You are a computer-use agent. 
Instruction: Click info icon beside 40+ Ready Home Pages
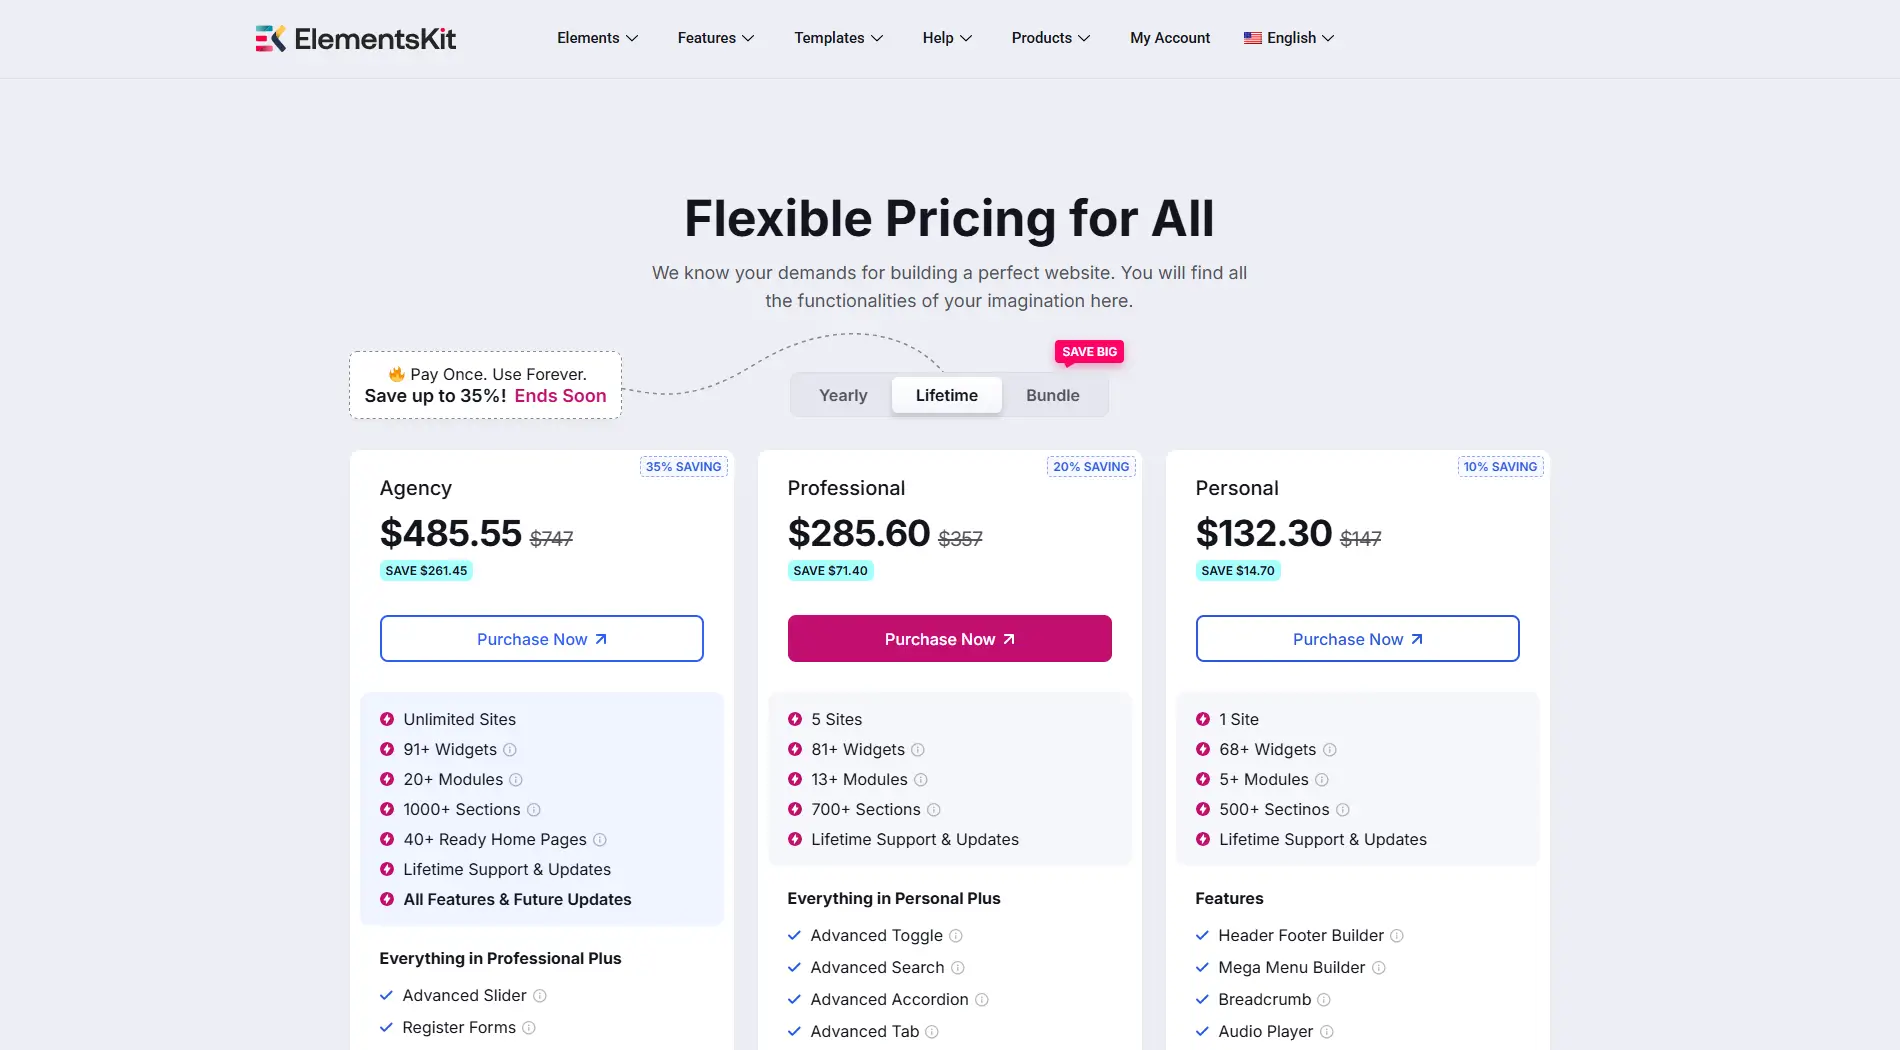(x=600, y=840)
